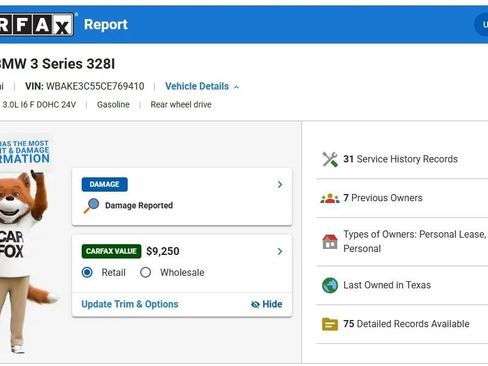Open the Update Trim & Options link

(x=130, y=304)
